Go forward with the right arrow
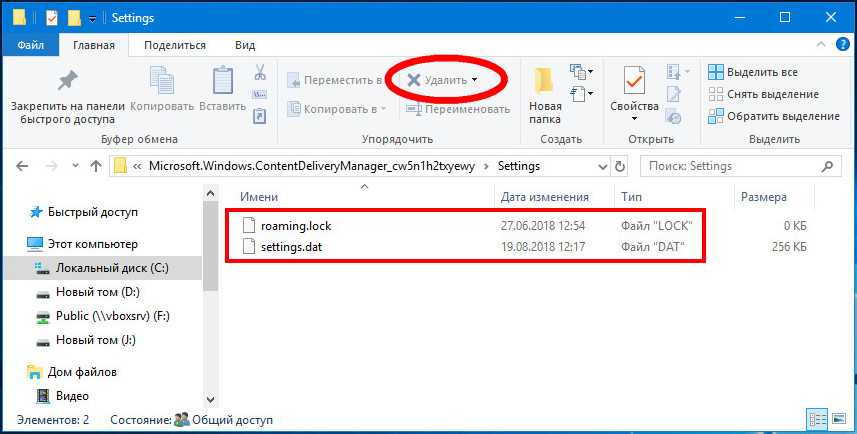Image resolution: width=857 pixels, height=434 pixels. point(52,166)
